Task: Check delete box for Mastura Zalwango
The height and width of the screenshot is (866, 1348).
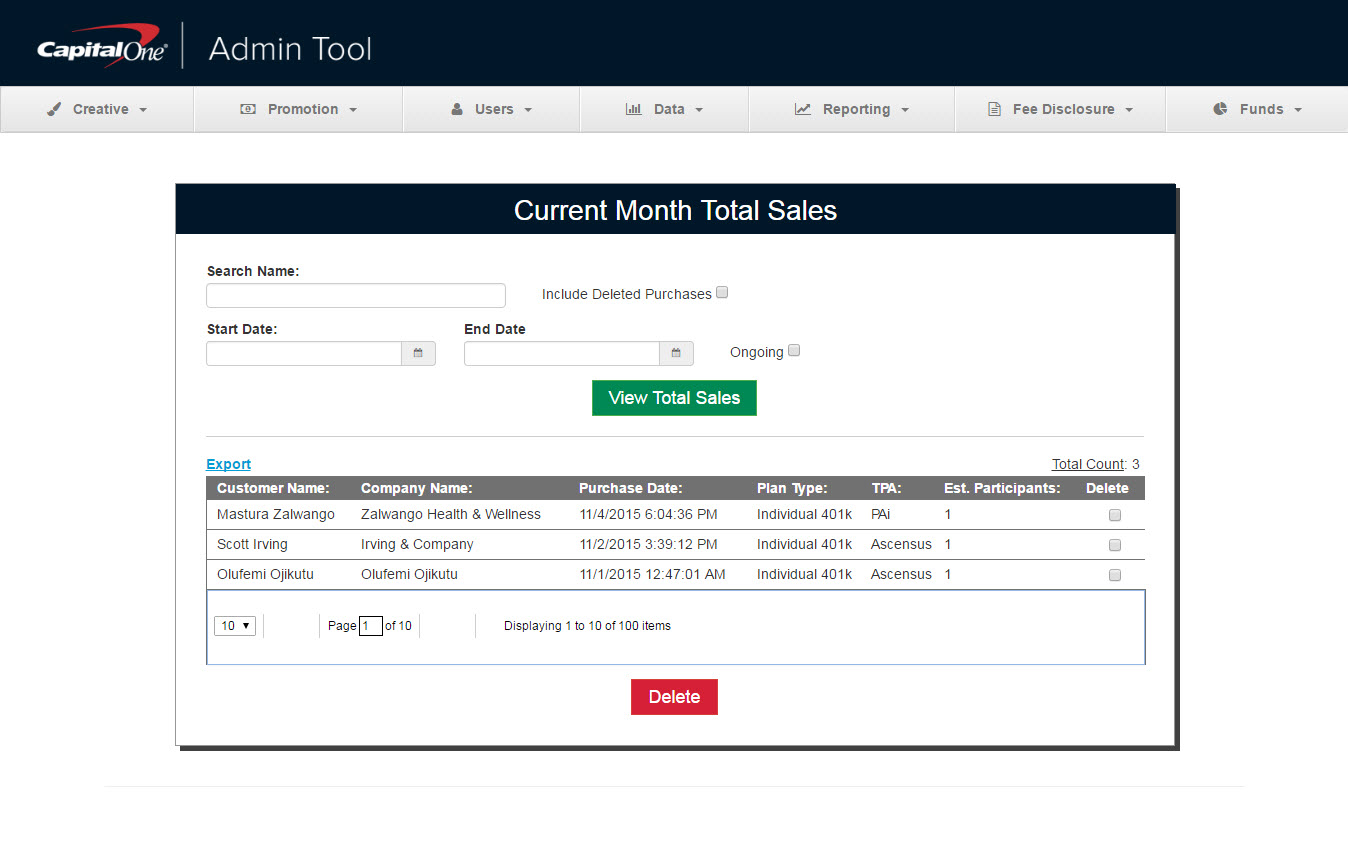Action: click(x=1115, y=515)
